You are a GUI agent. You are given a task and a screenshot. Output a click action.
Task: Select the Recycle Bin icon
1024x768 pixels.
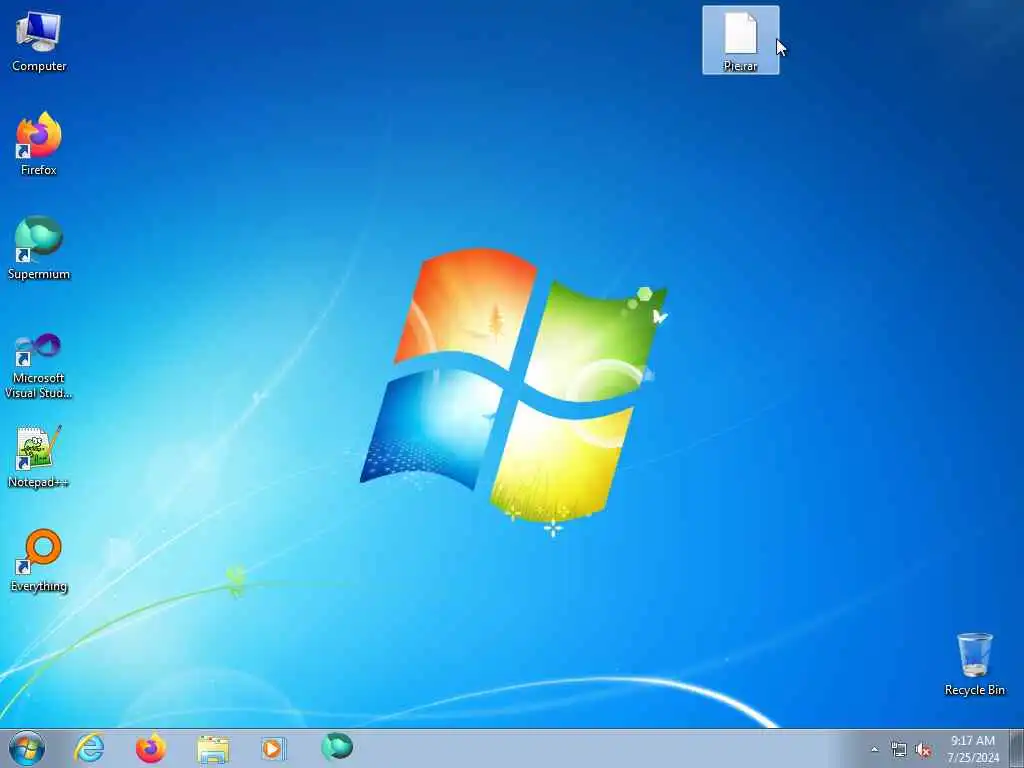(974, 664)
